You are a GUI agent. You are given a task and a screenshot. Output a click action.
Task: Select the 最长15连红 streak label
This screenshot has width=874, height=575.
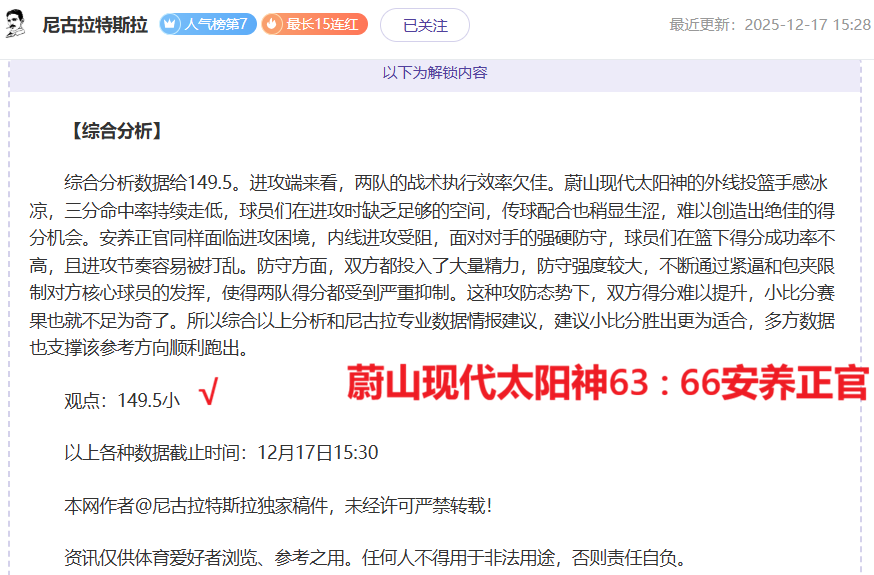click(323, 25)
